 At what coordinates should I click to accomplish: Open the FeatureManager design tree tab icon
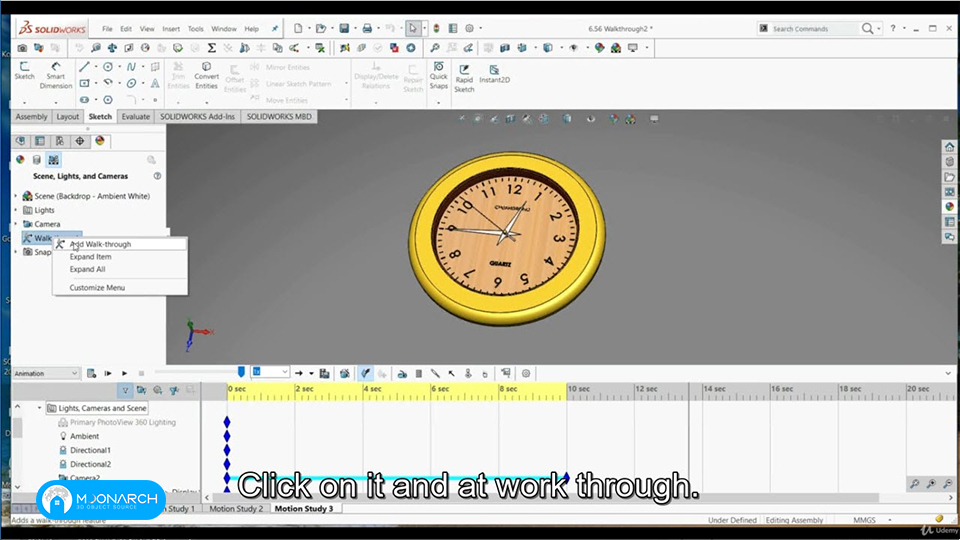point(21,141)
